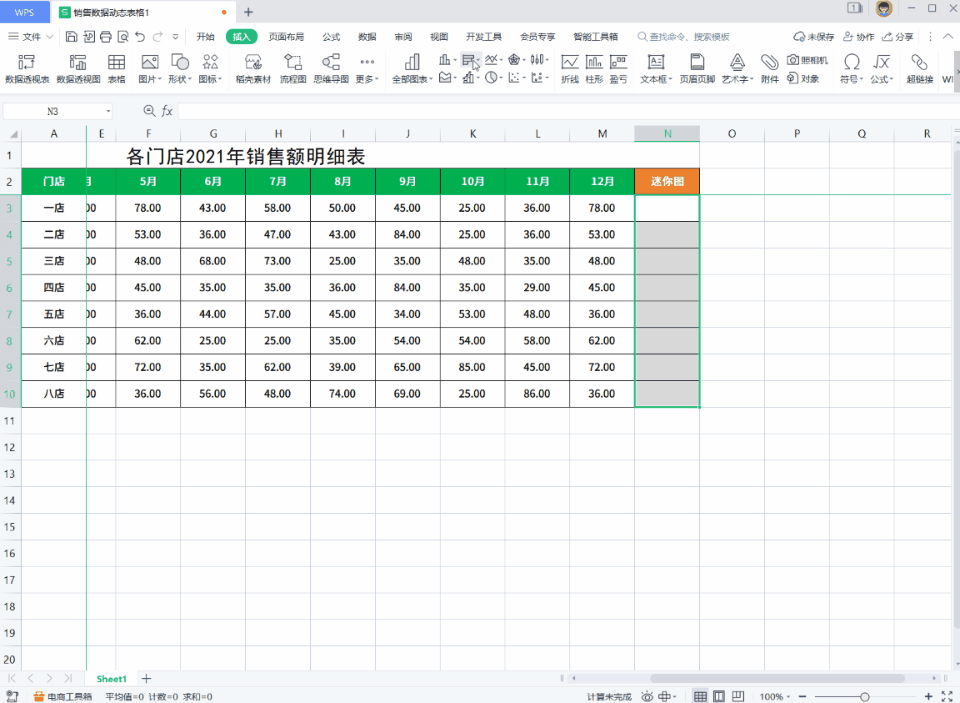Toggle eye-protection mode icon in status bar
Image resolution: width=960 pixels, height=703 pixels.
point(648,696)
